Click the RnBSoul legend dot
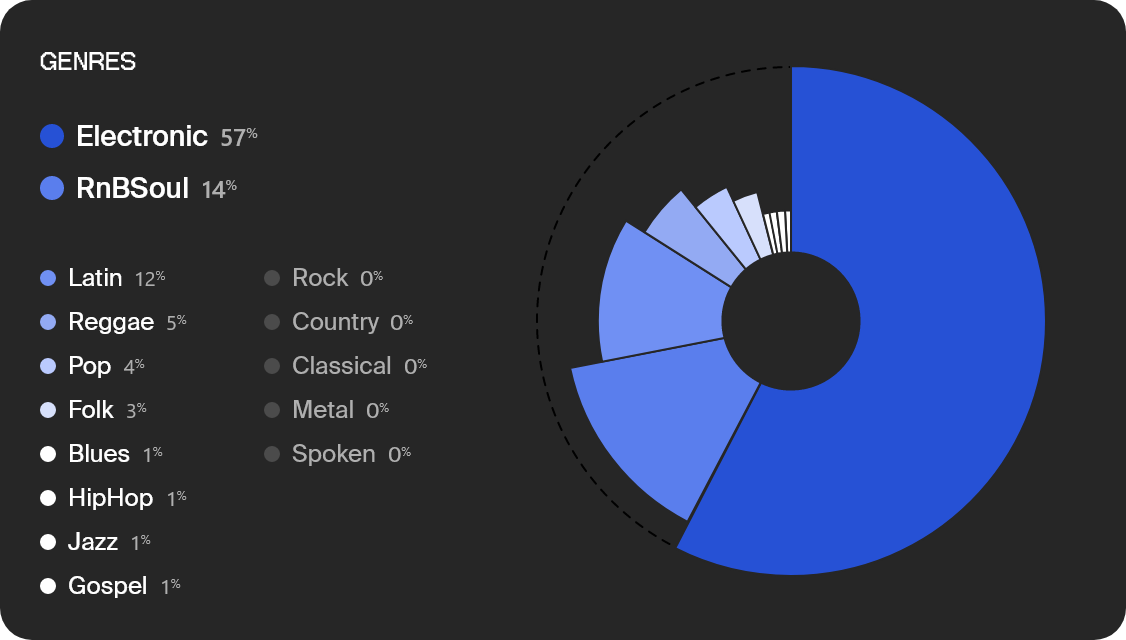Image resolution: width=1126 pixels, height=640 pixels. point(52,188)
